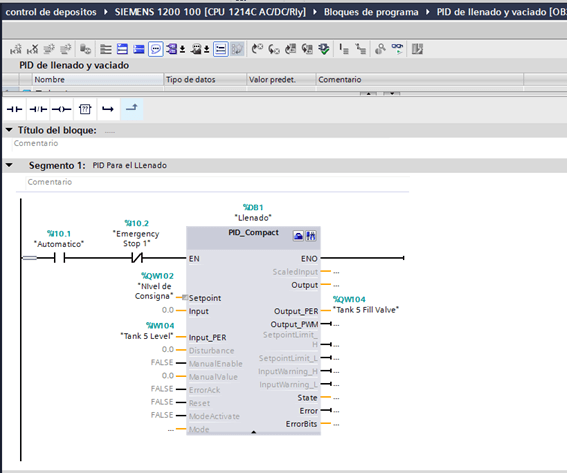Click the Insert network toolbar icon
567x473 pixels.
[16, 49]
